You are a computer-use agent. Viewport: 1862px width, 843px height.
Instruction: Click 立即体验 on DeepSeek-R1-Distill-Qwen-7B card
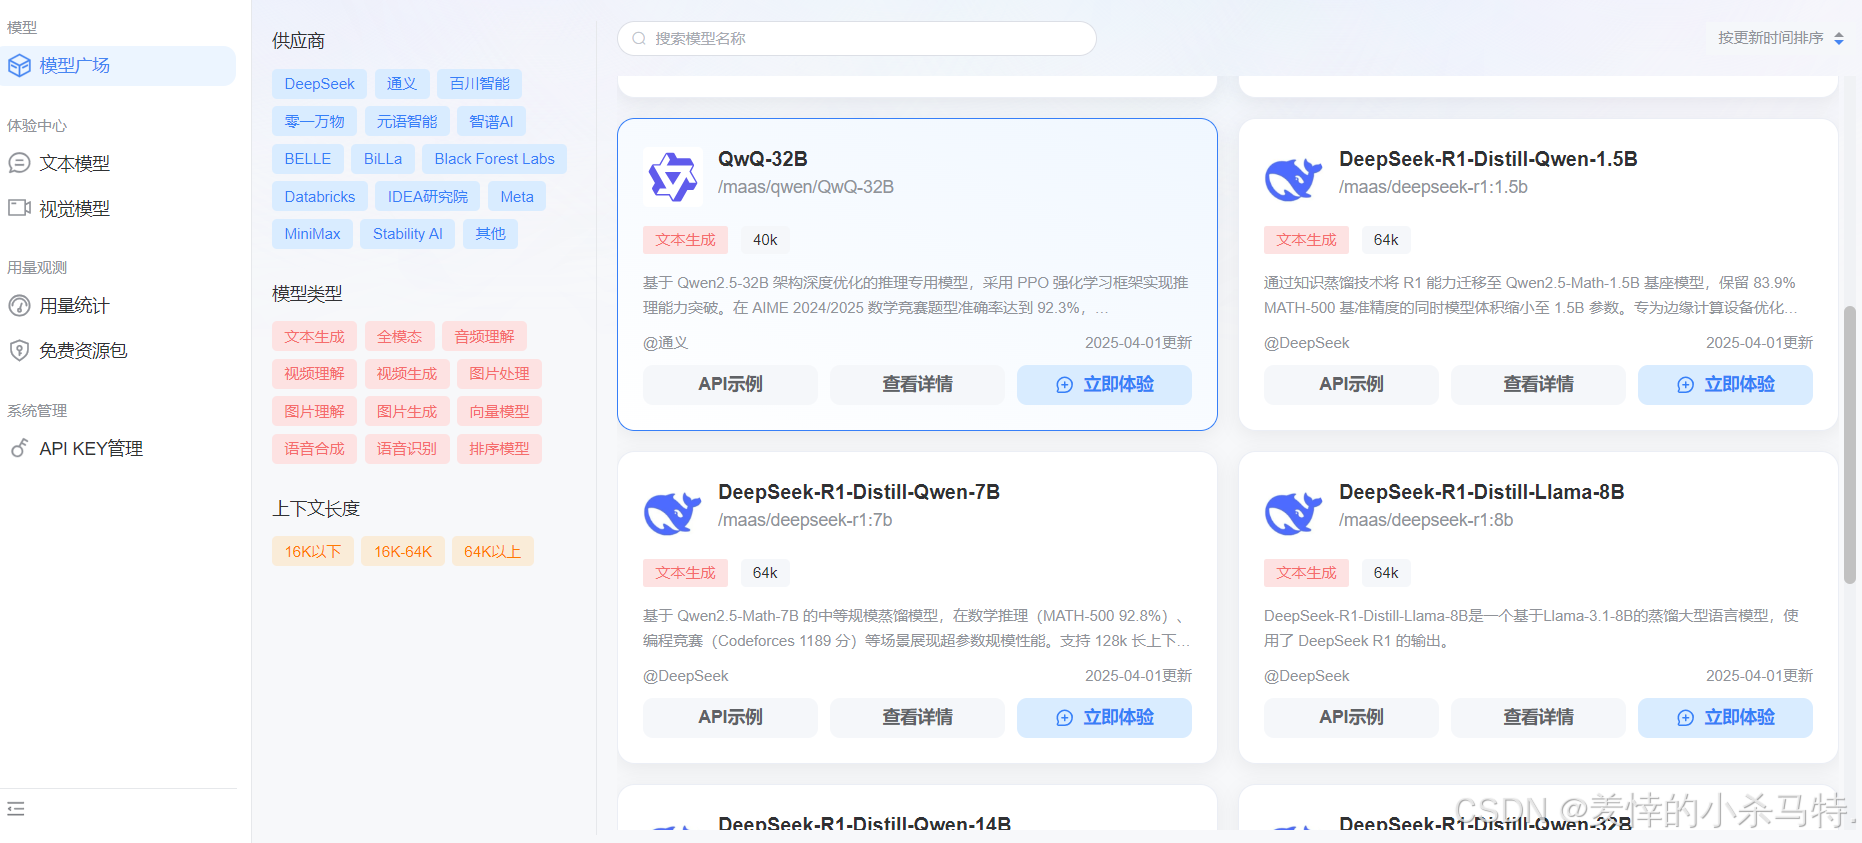(1104, 718)
